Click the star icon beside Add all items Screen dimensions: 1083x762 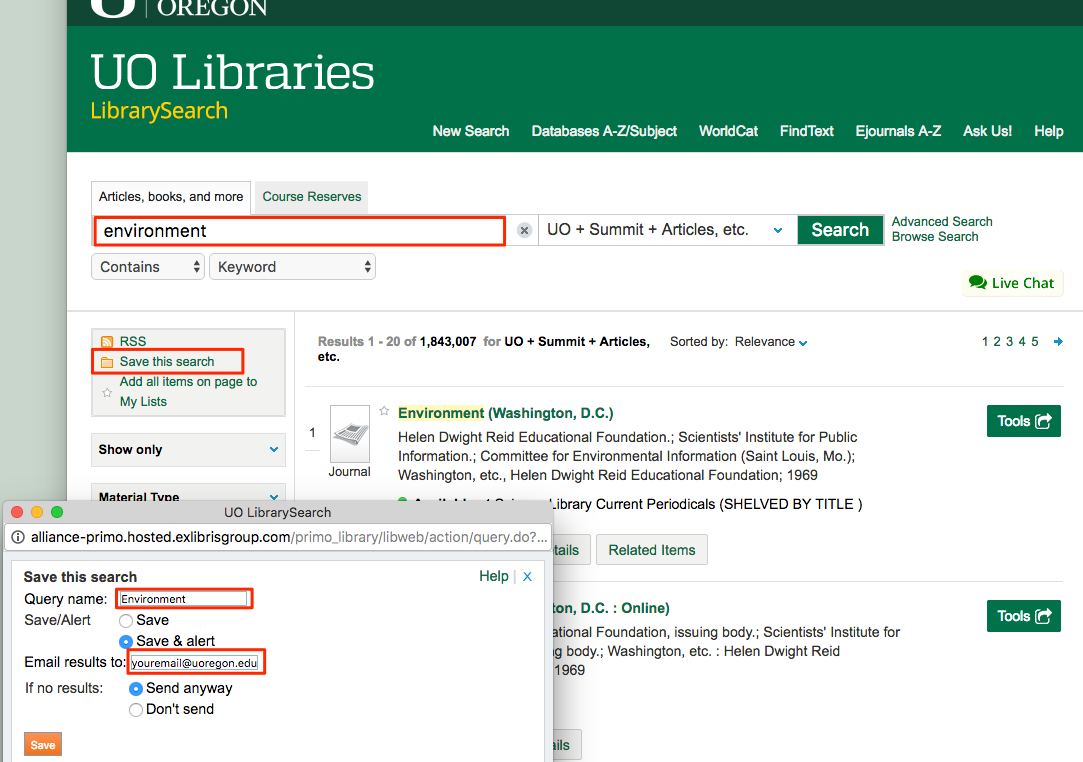pyautogui.click(x=107, y=392)
